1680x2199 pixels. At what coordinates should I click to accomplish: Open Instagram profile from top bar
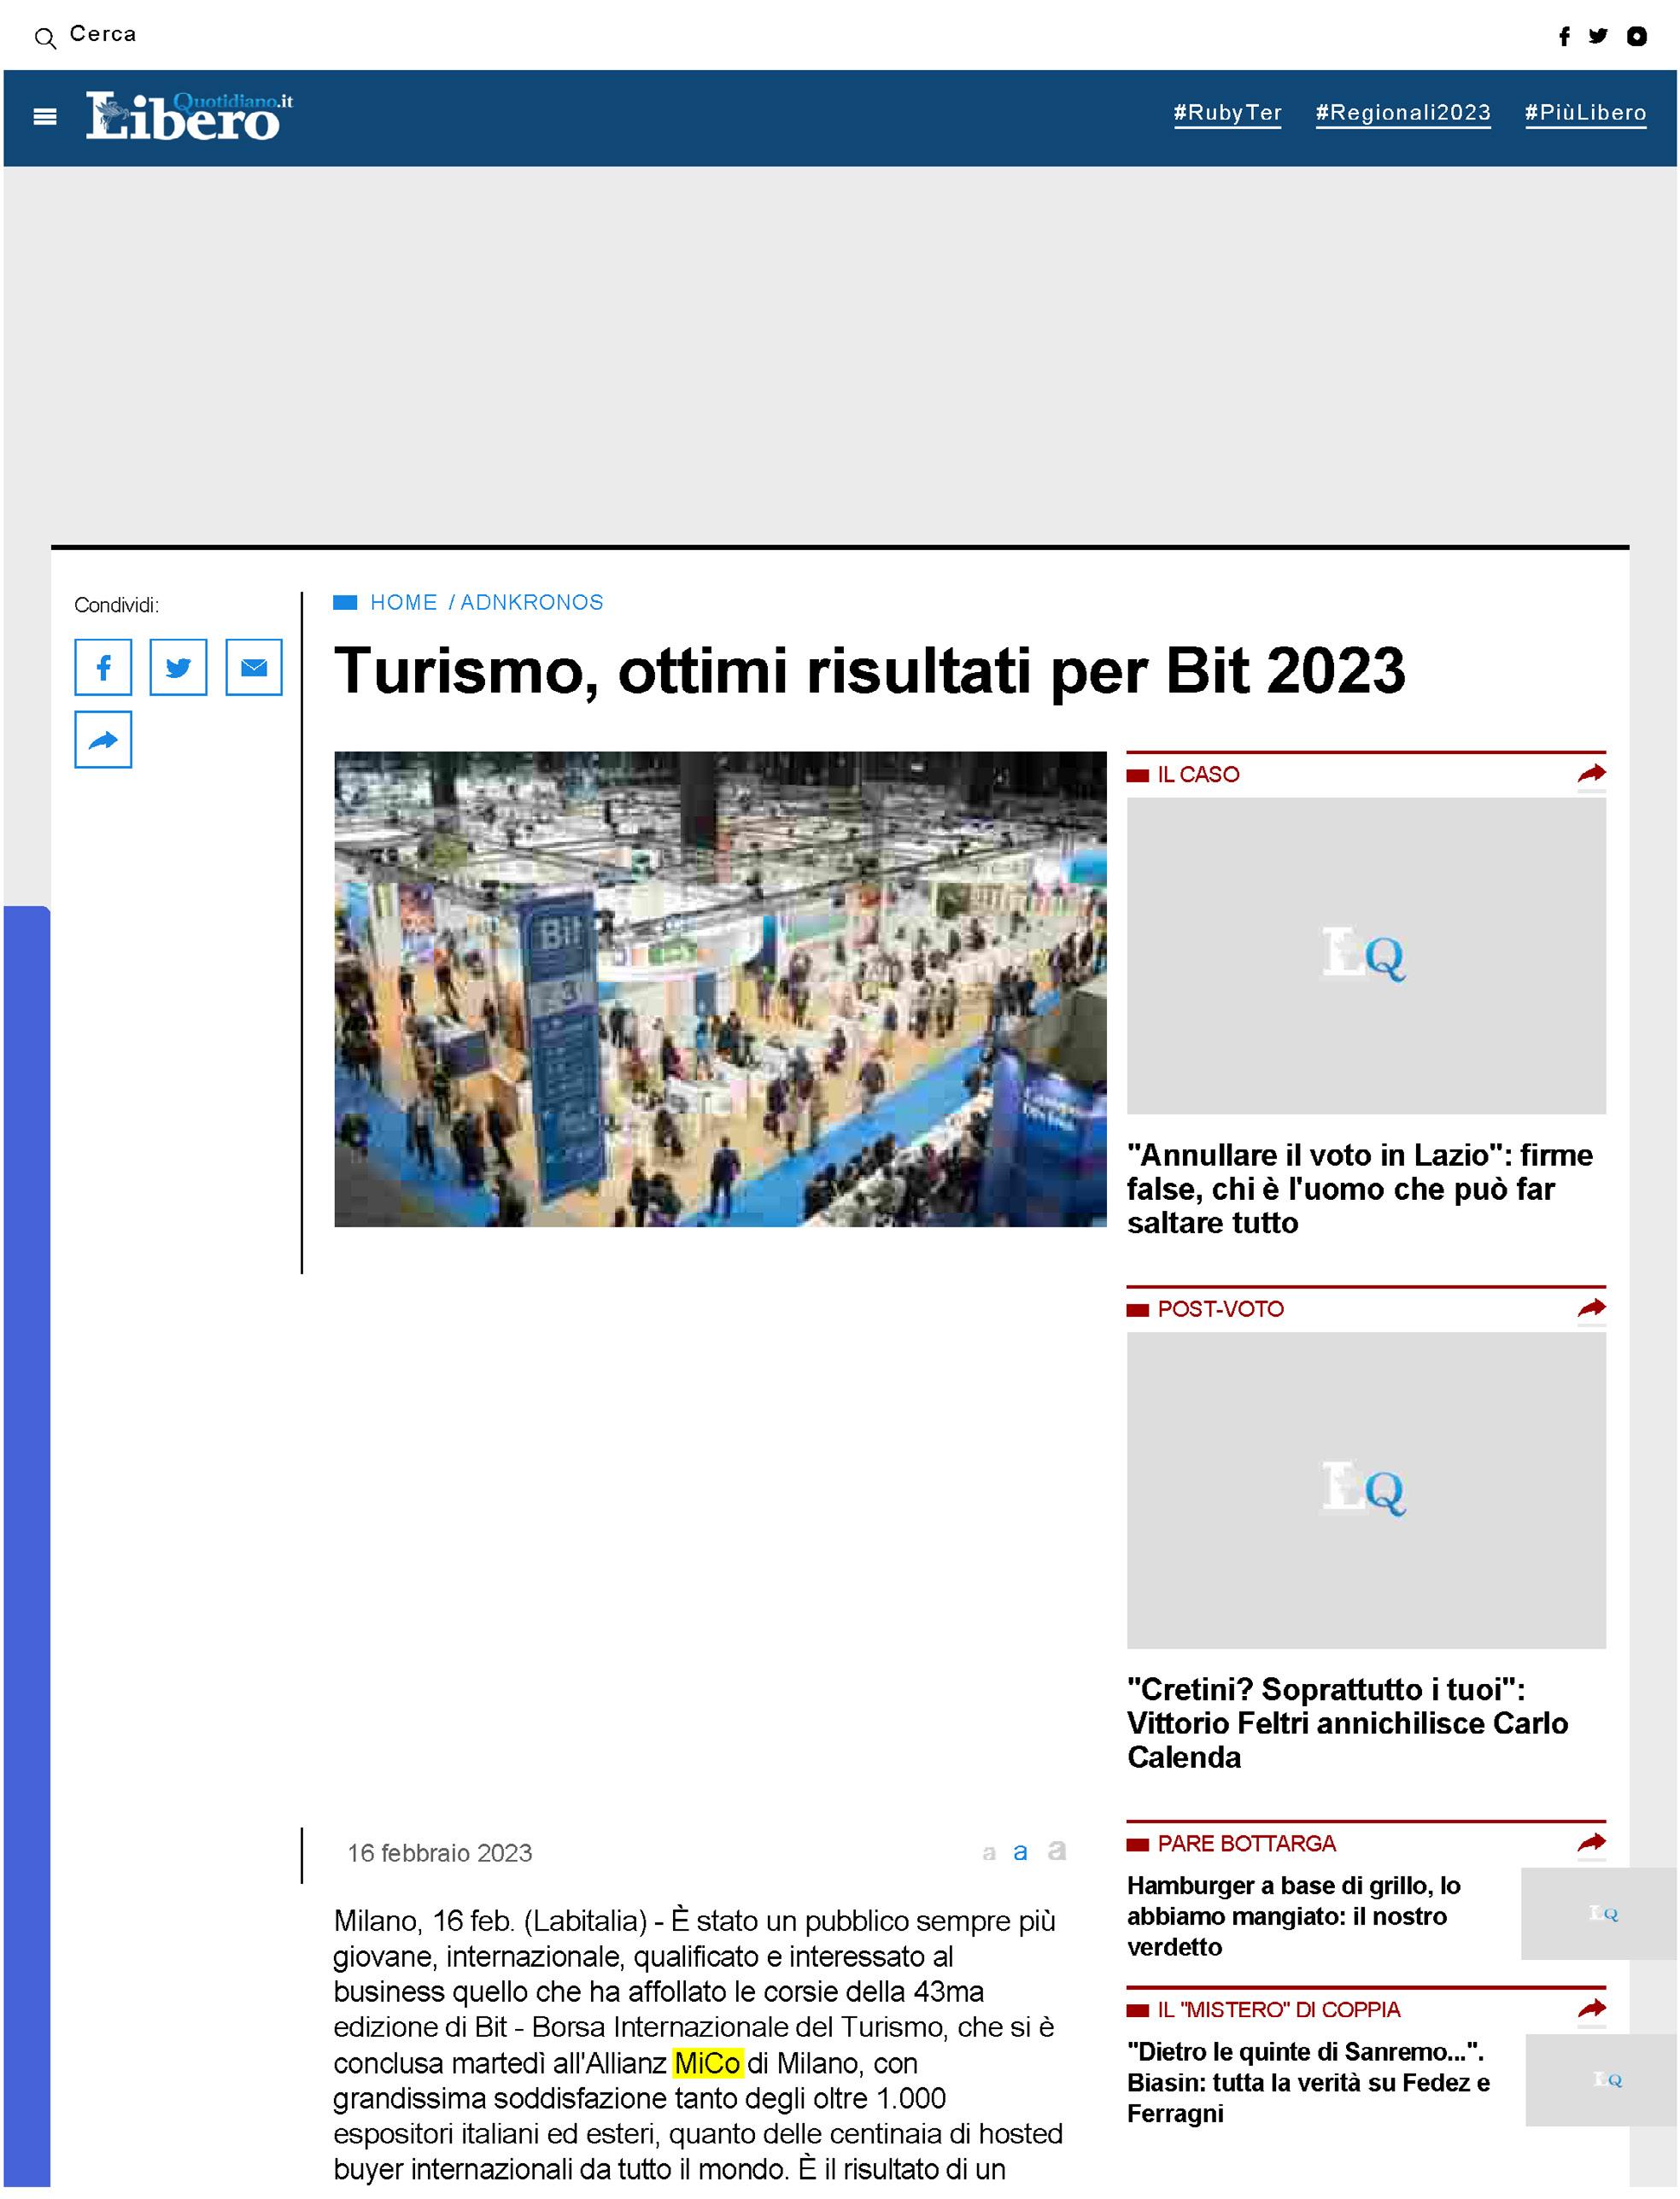[1636, 37]
